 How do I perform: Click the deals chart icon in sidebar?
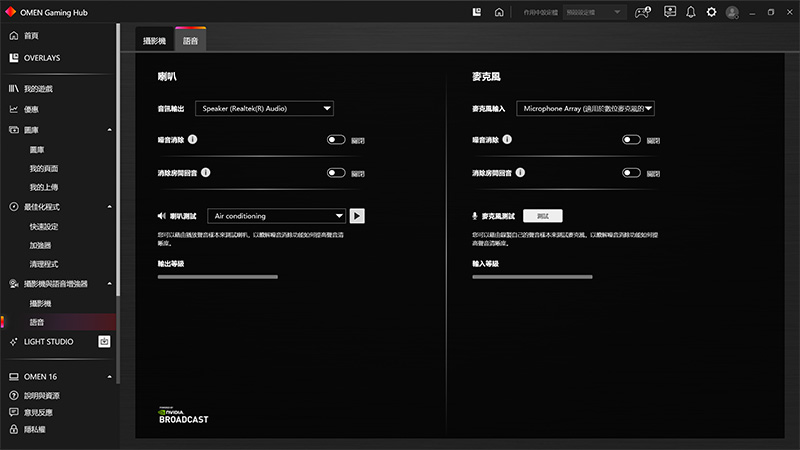(14, 109)
